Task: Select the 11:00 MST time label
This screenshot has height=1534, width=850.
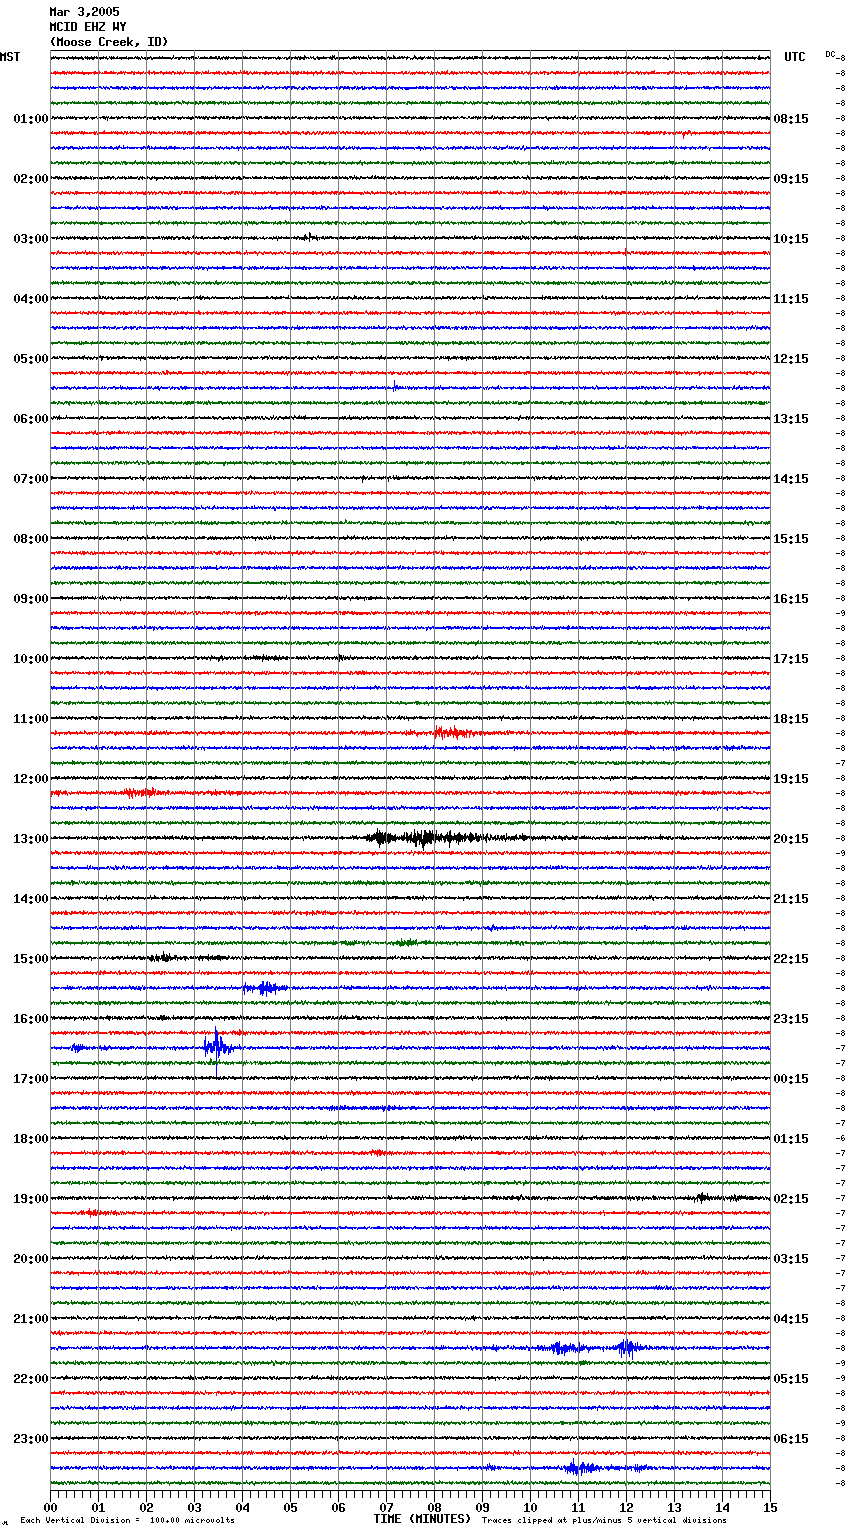Action: tap(31, 719)
